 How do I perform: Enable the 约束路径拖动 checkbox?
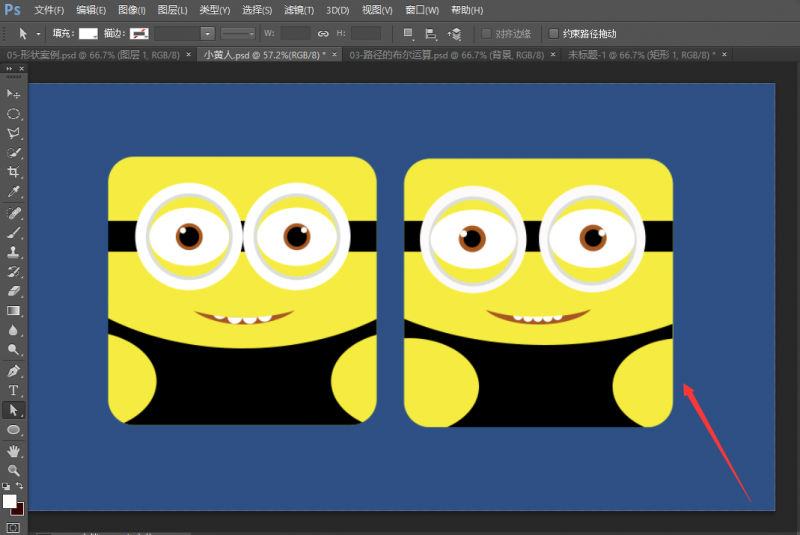tap(554, 33)
